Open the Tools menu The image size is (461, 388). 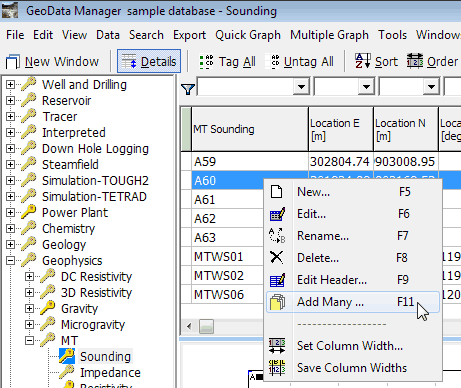392,35
